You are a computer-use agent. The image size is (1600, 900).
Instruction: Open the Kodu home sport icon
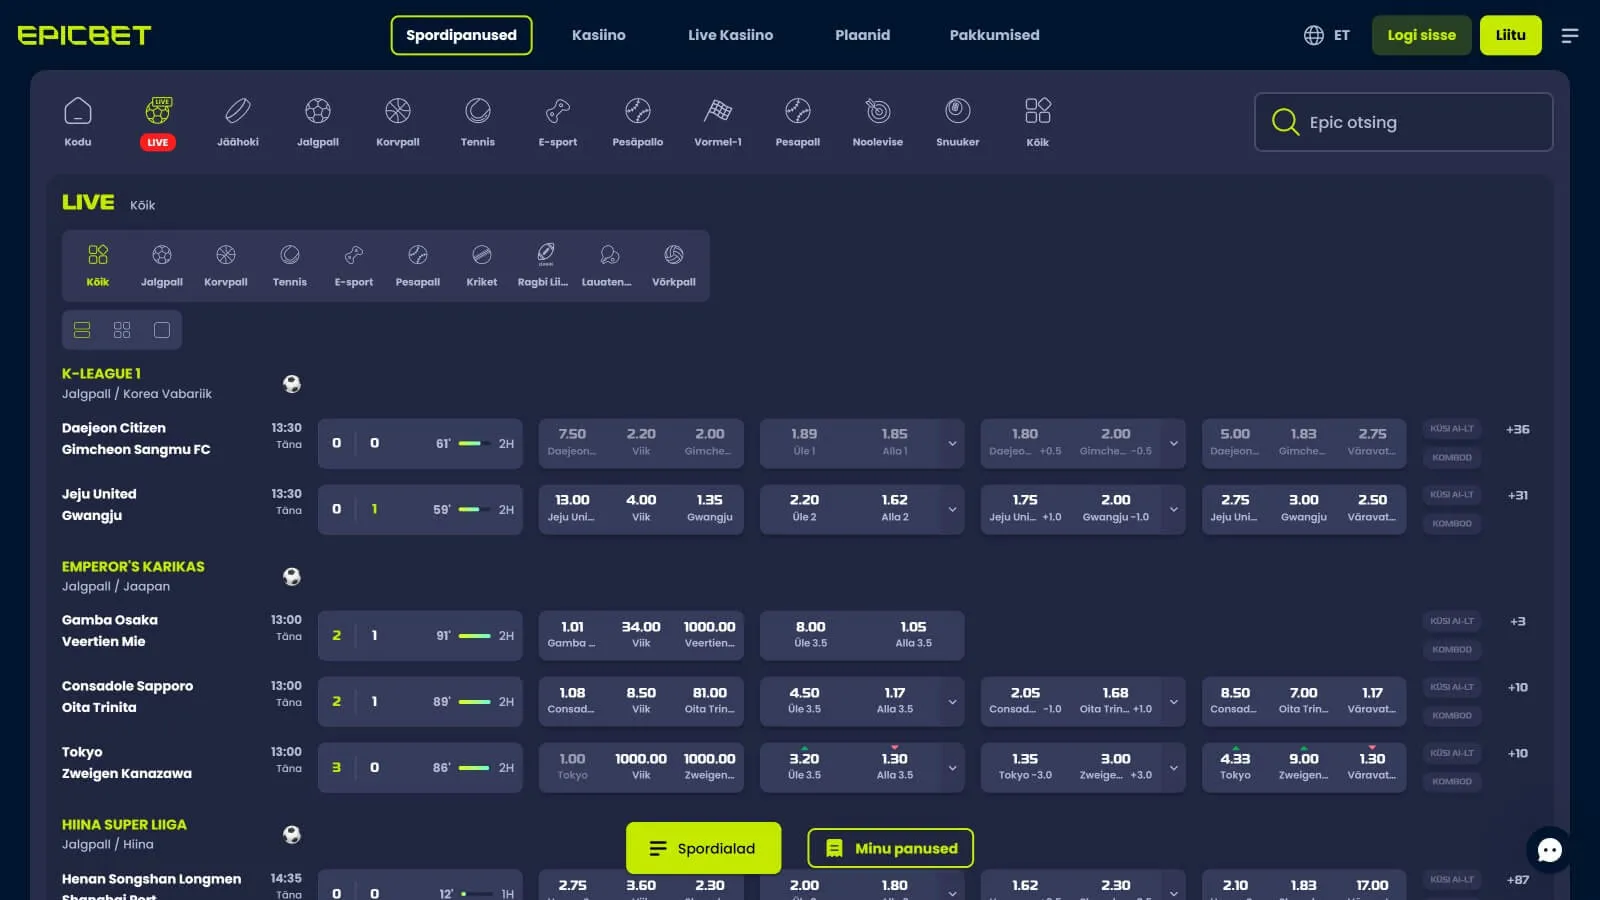pos(78,122)
